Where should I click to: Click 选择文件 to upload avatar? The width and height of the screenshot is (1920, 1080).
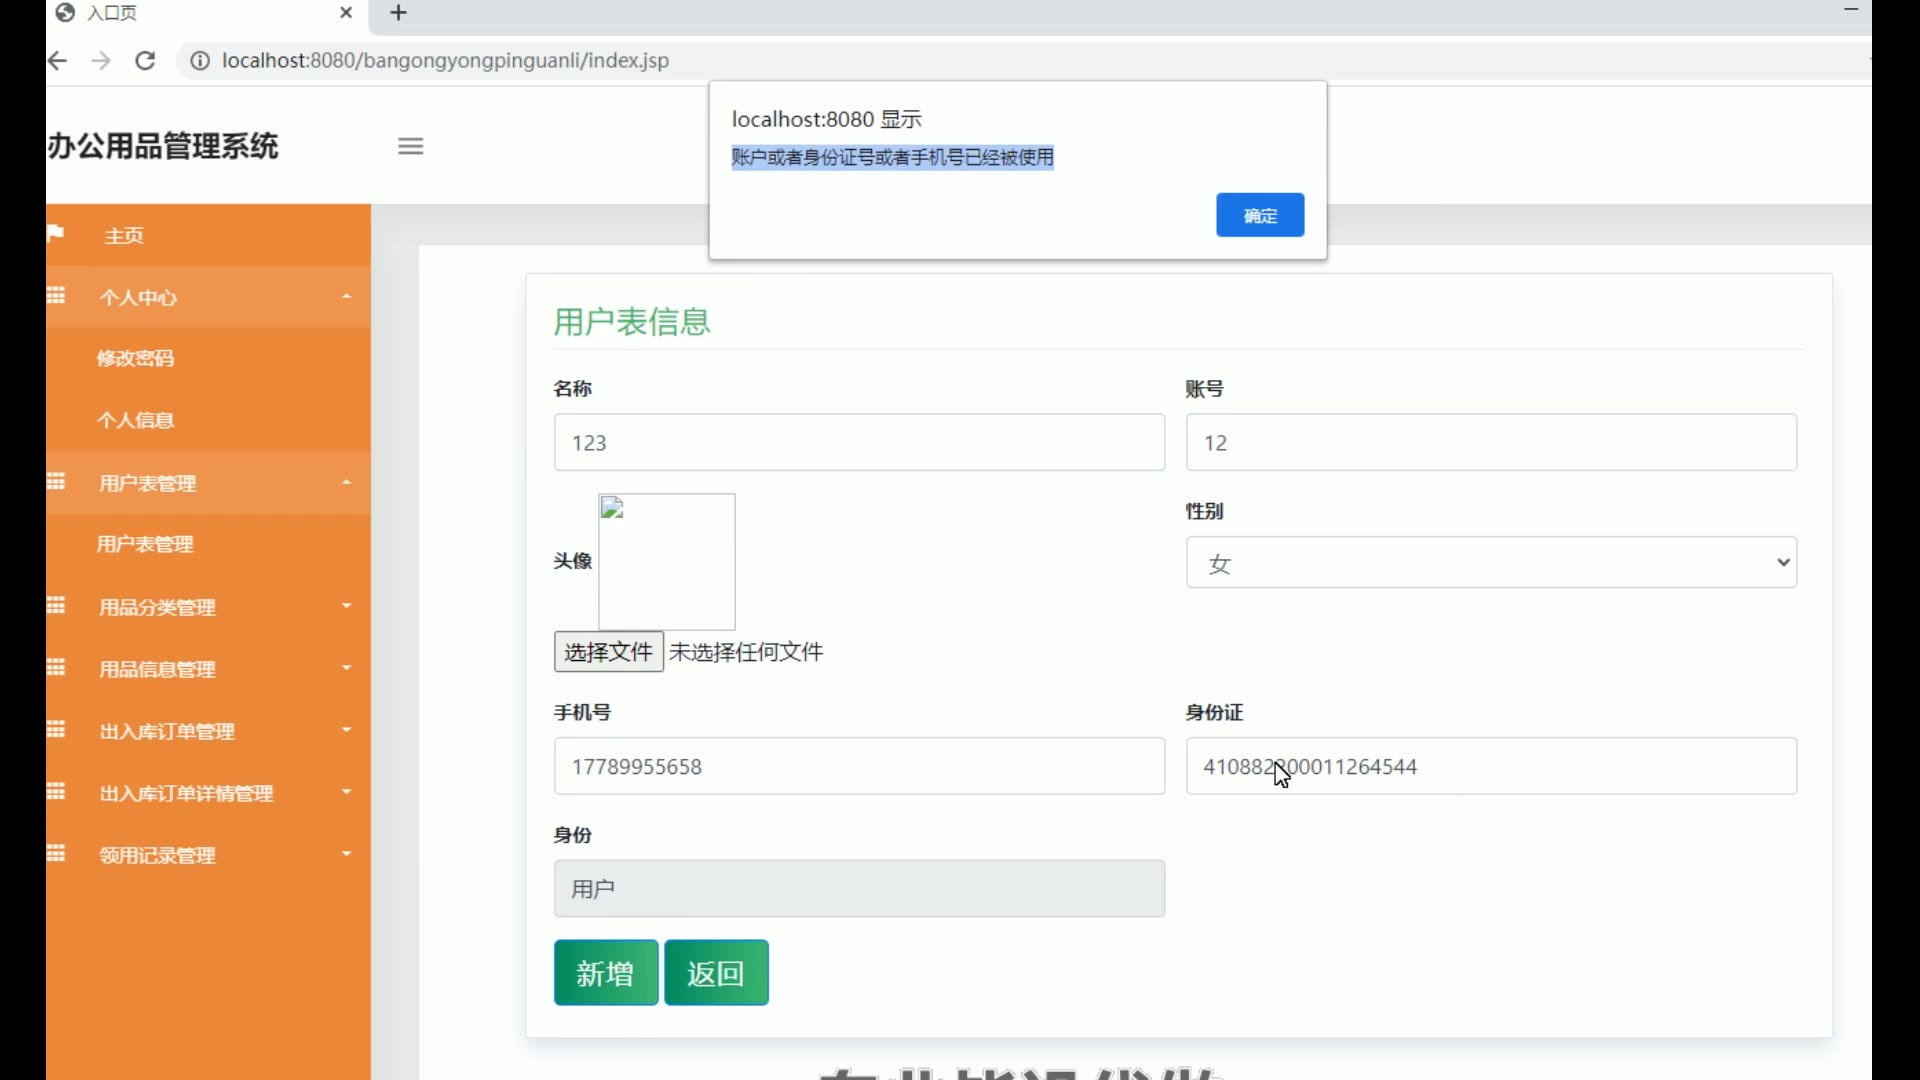608,652
